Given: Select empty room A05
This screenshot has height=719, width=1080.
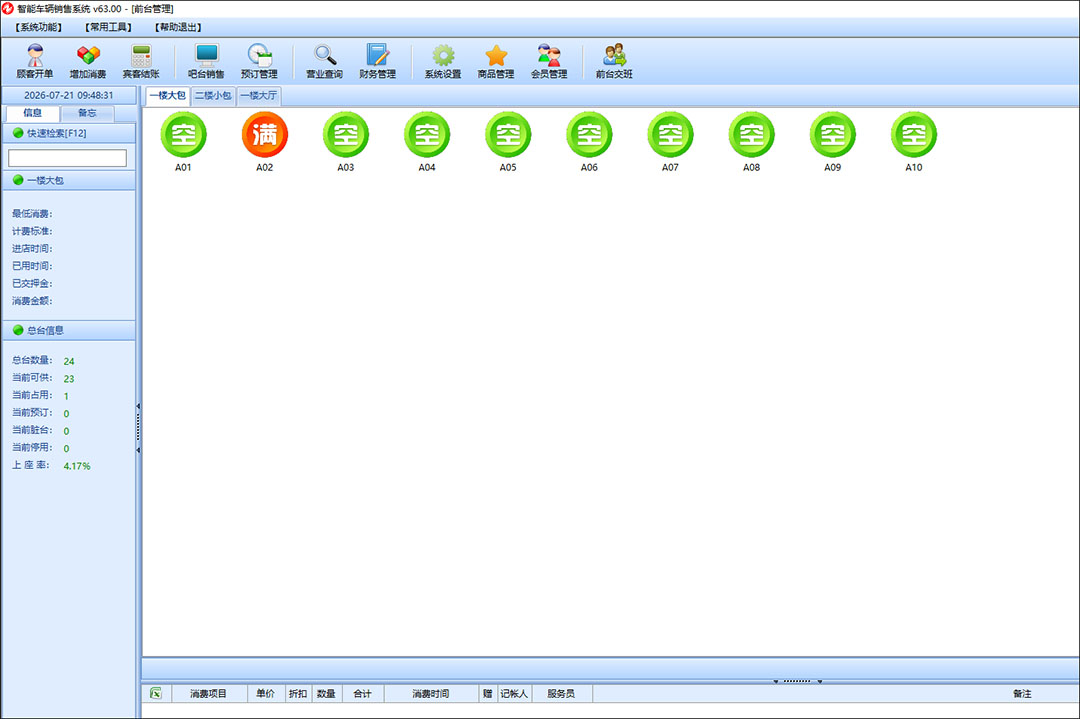Looking at the screenshot, I should tap(508, 141).
